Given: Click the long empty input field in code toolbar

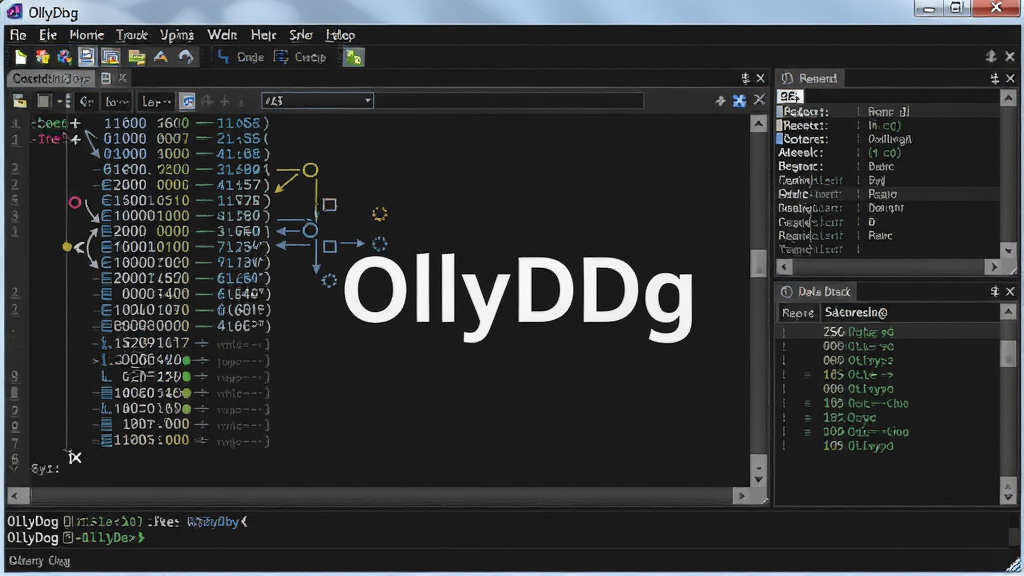Looking at the screenshot, I should pos(508,101).
